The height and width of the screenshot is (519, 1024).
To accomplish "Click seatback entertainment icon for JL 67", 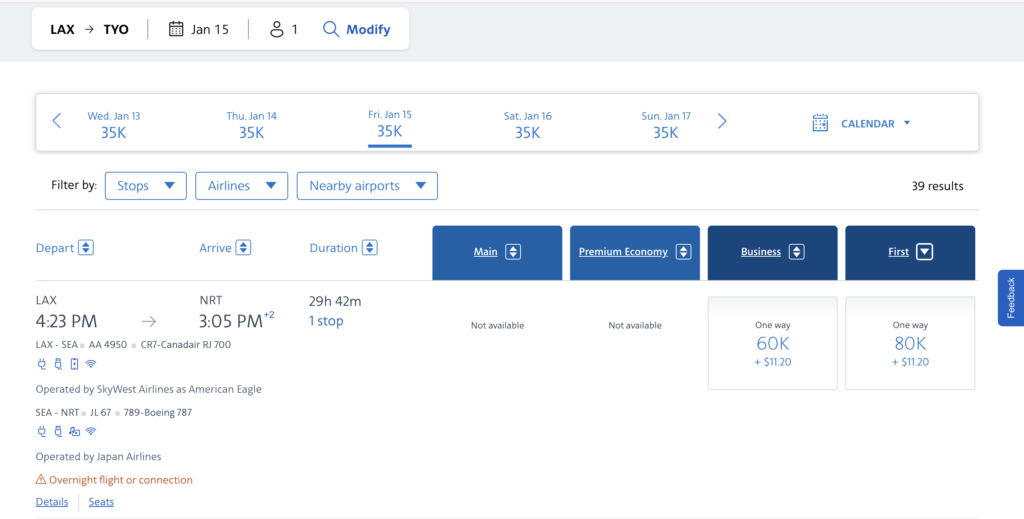I will click(74, 432).
